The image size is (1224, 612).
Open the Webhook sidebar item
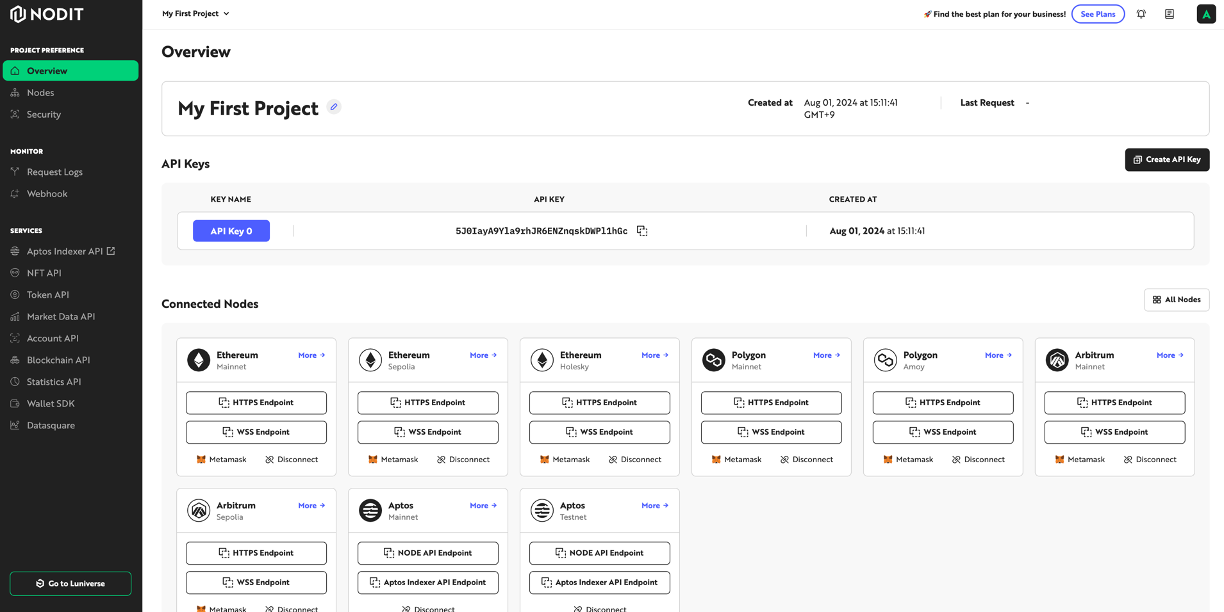click(x=47, y=194)
